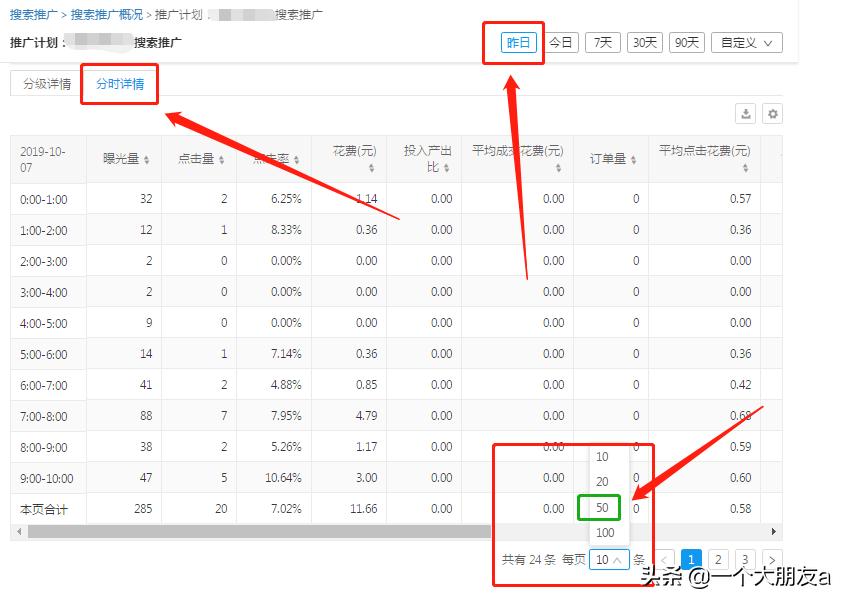Click the download/export table icon
Image resolution: width=848 pixels, height=604 pixels.
point(745,114)
